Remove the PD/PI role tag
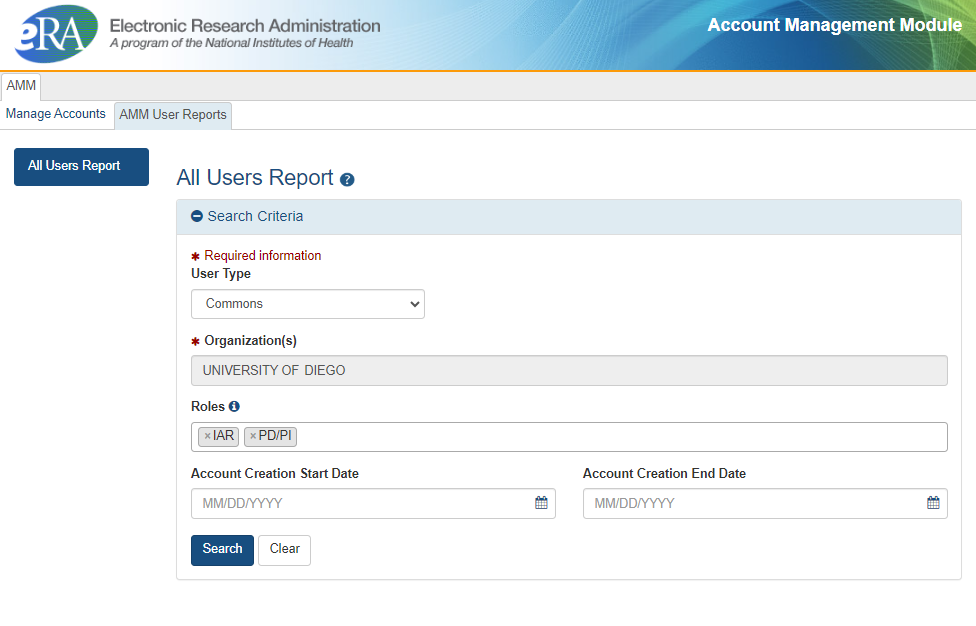The height and width of the screenshot is (626, 976). 253,436
